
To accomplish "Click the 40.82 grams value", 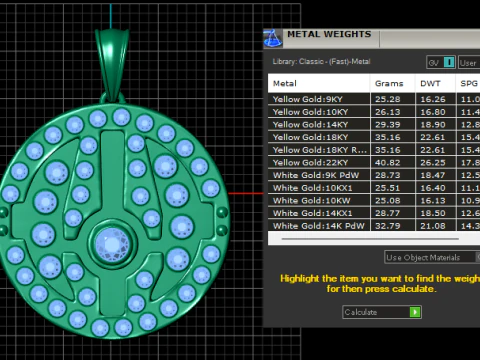I will pos(388,163).
